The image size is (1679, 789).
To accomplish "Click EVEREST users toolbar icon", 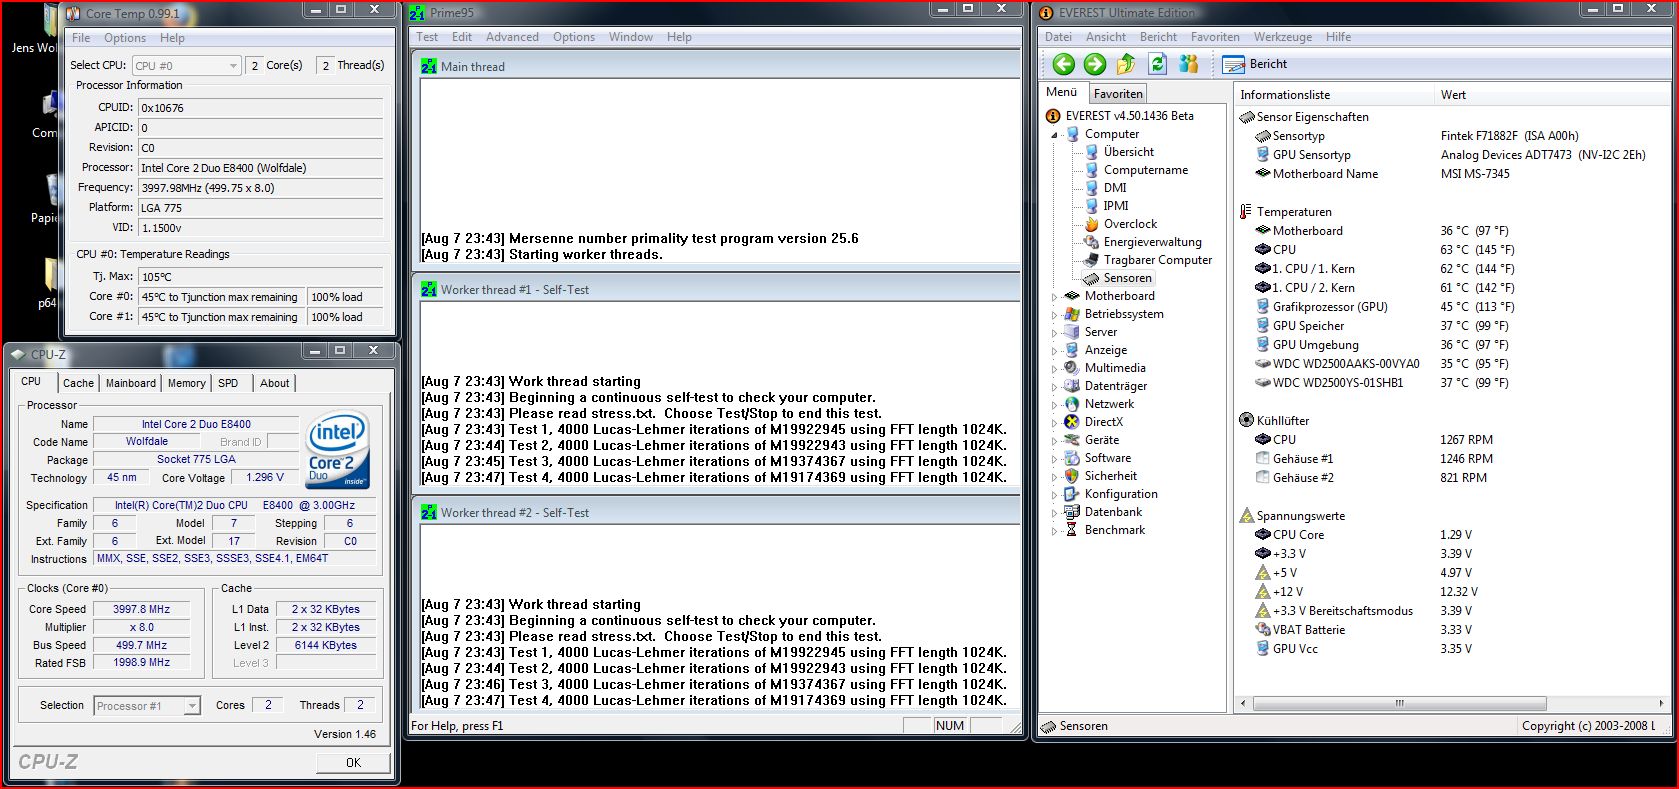I will point(1188,64).
